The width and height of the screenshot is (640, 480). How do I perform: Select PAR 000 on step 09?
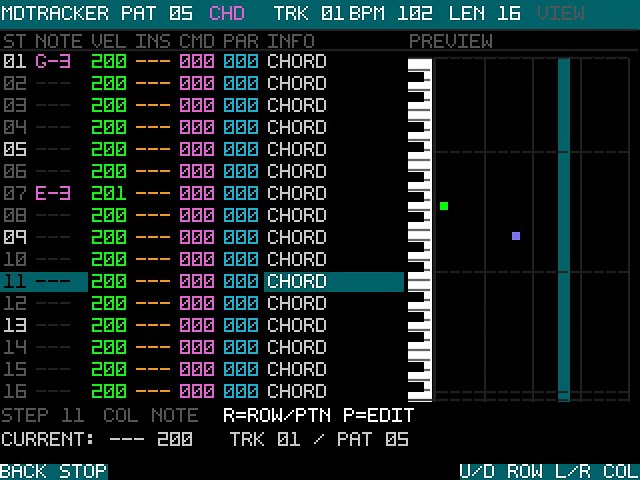click(x=241, y=237)
